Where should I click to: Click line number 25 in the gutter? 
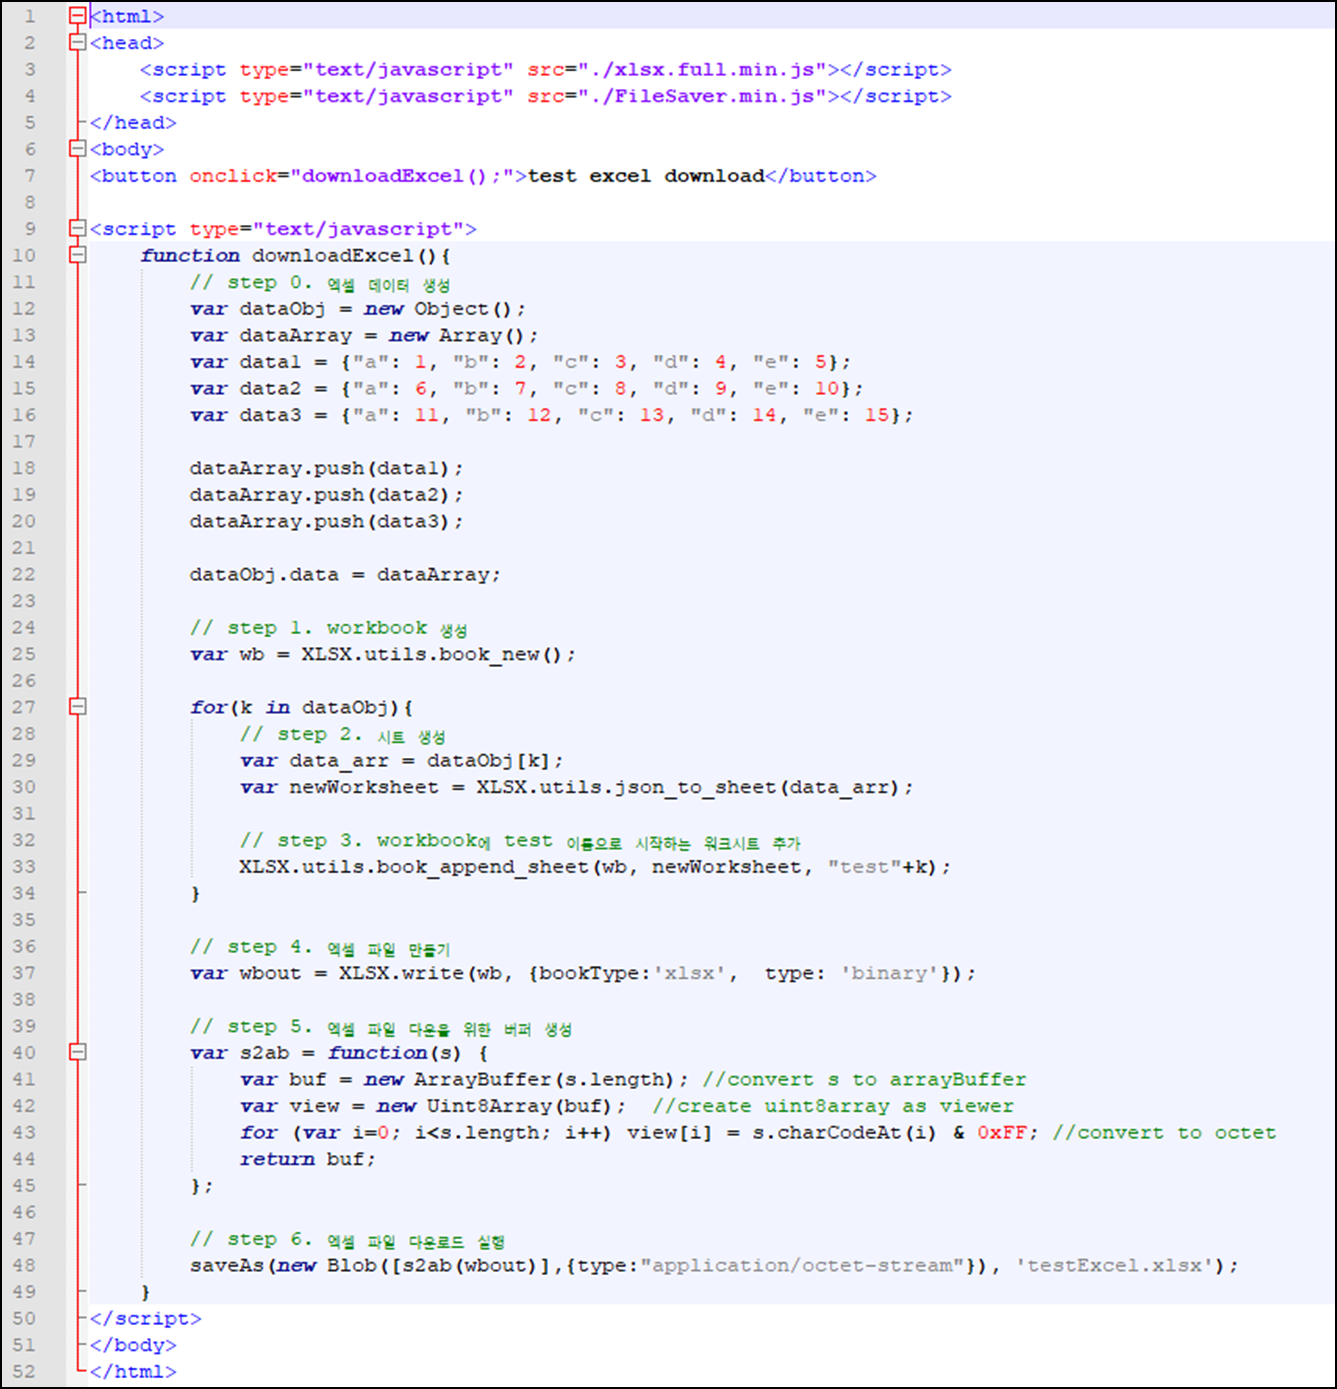pos(24,654)
